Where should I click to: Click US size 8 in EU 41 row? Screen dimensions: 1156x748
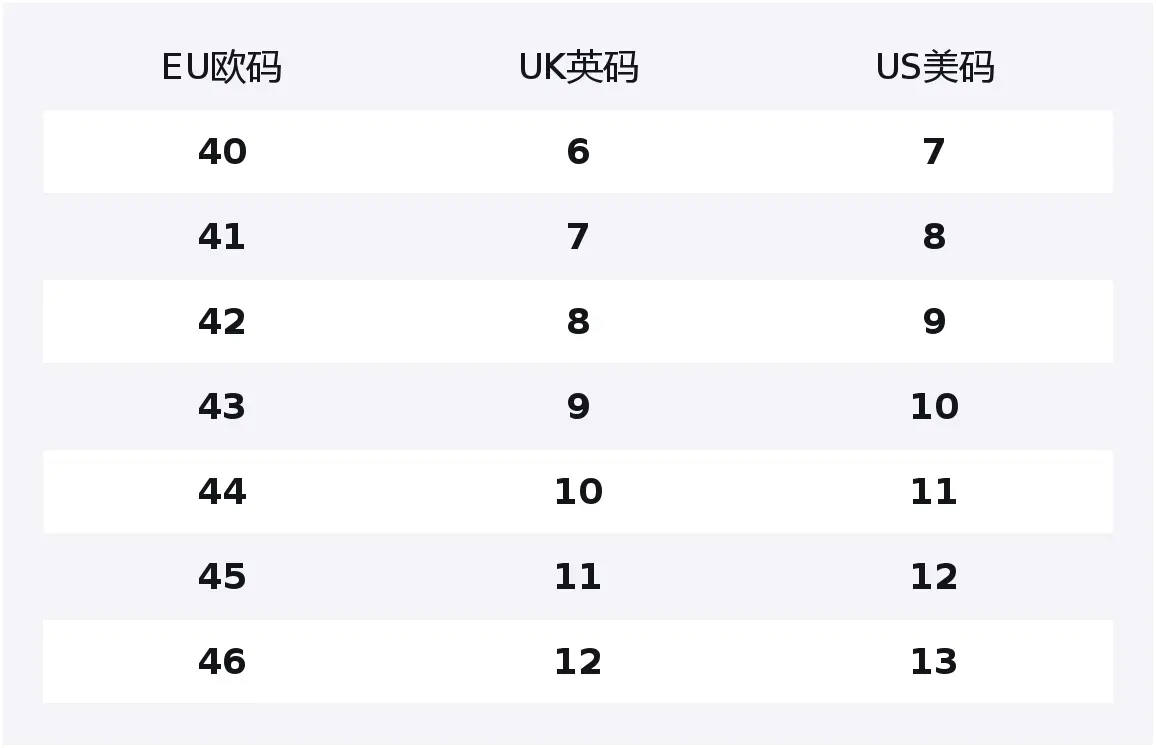pyautogui.click(x=934, y=237)
